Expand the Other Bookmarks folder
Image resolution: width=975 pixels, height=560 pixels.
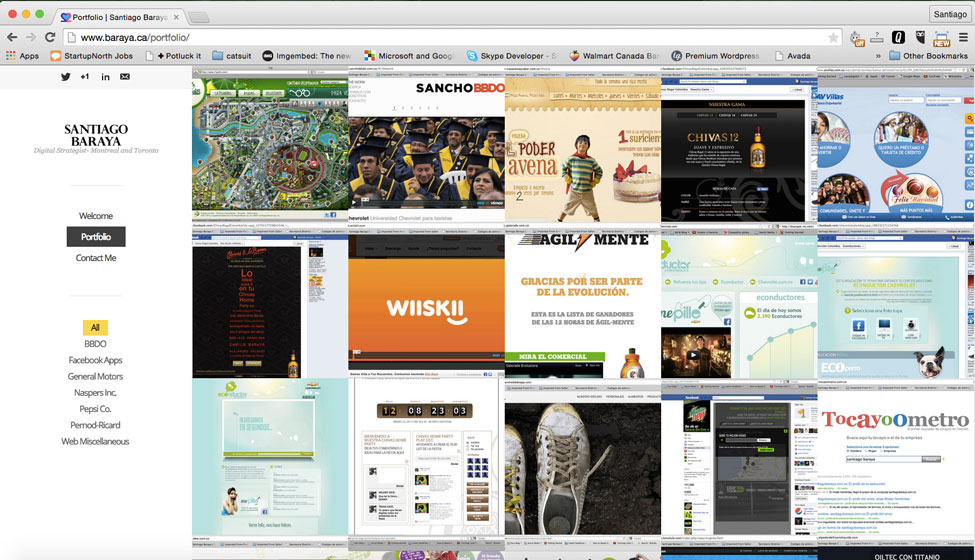pyautogui.click(x=928, y=56)
